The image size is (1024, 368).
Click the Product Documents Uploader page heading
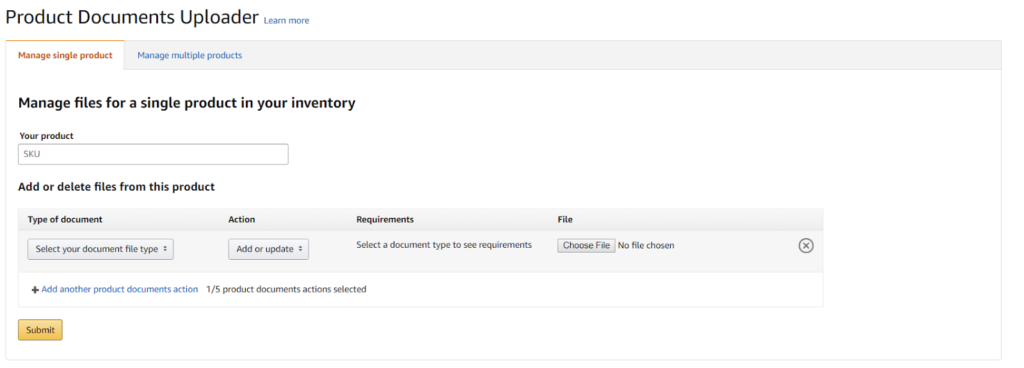click(x=132, y=17)
